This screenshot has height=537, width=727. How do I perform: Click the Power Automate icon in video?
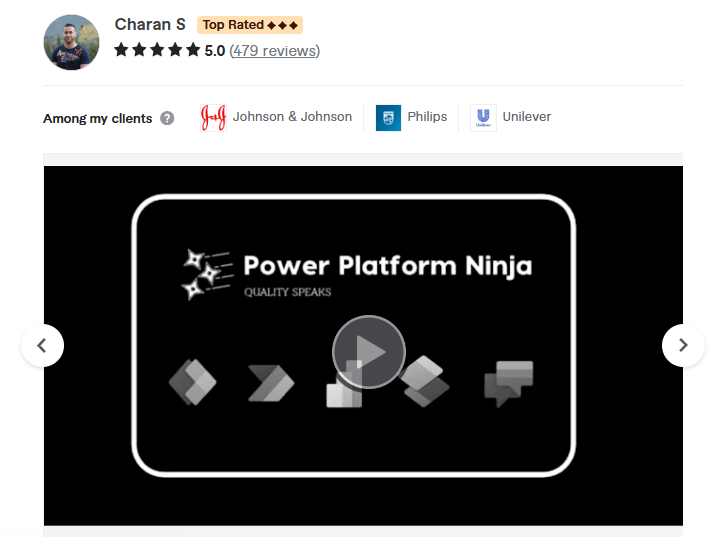coord(271,383)
